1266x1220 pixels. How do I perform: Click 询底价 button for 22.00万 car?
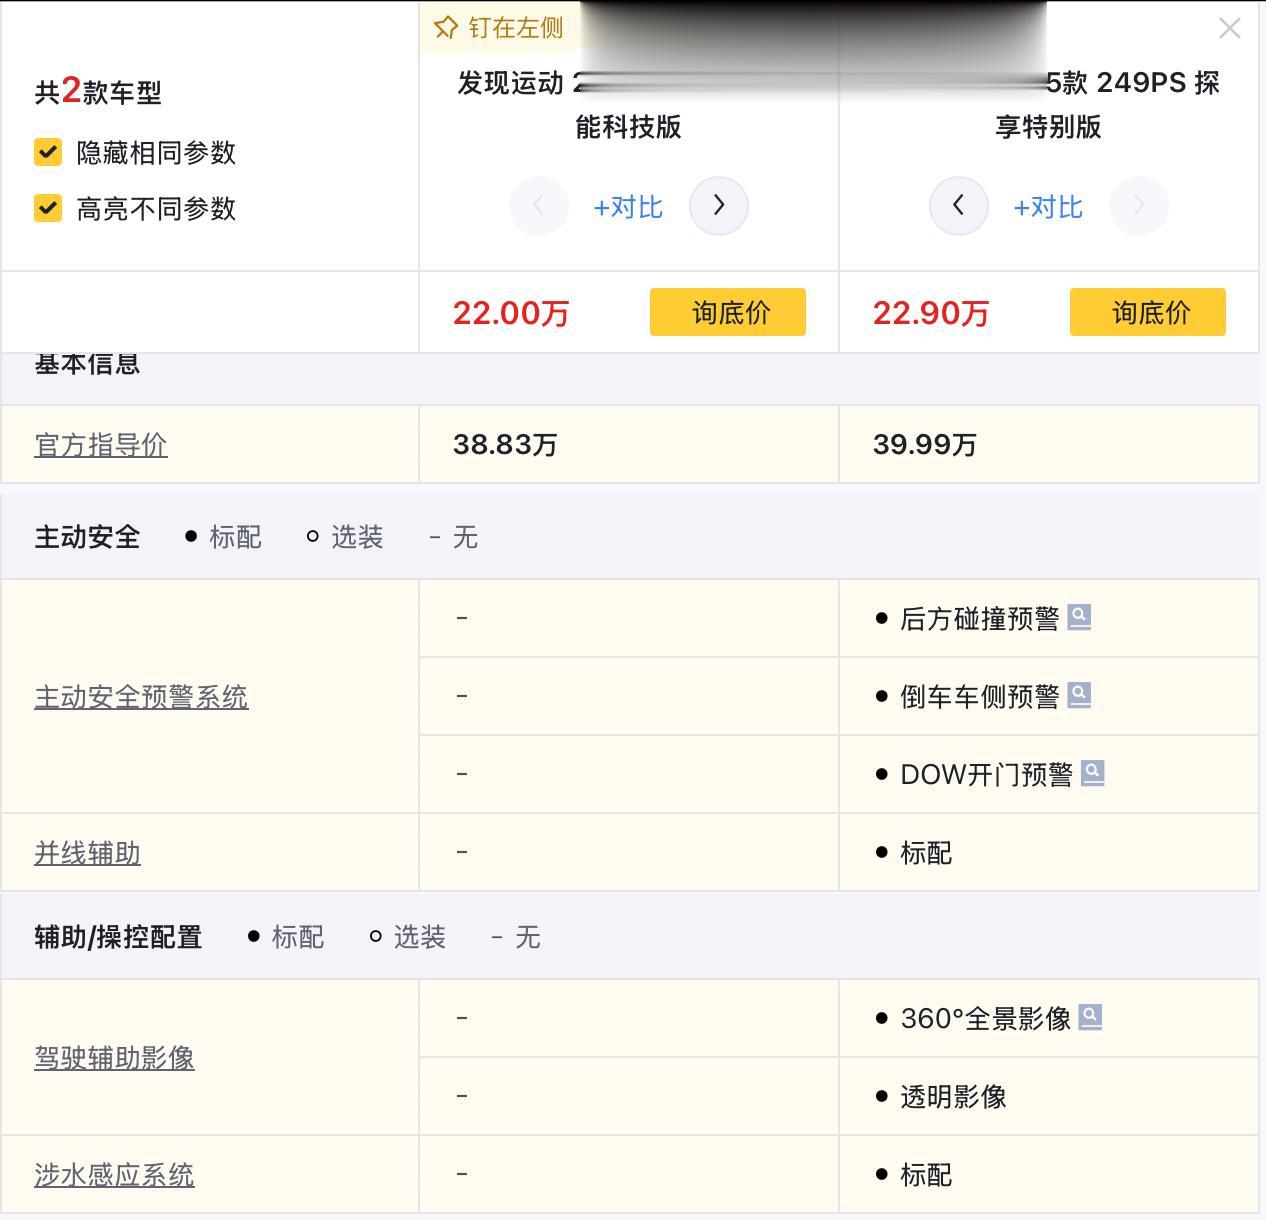pyautogui.click(x=728, y=313)
